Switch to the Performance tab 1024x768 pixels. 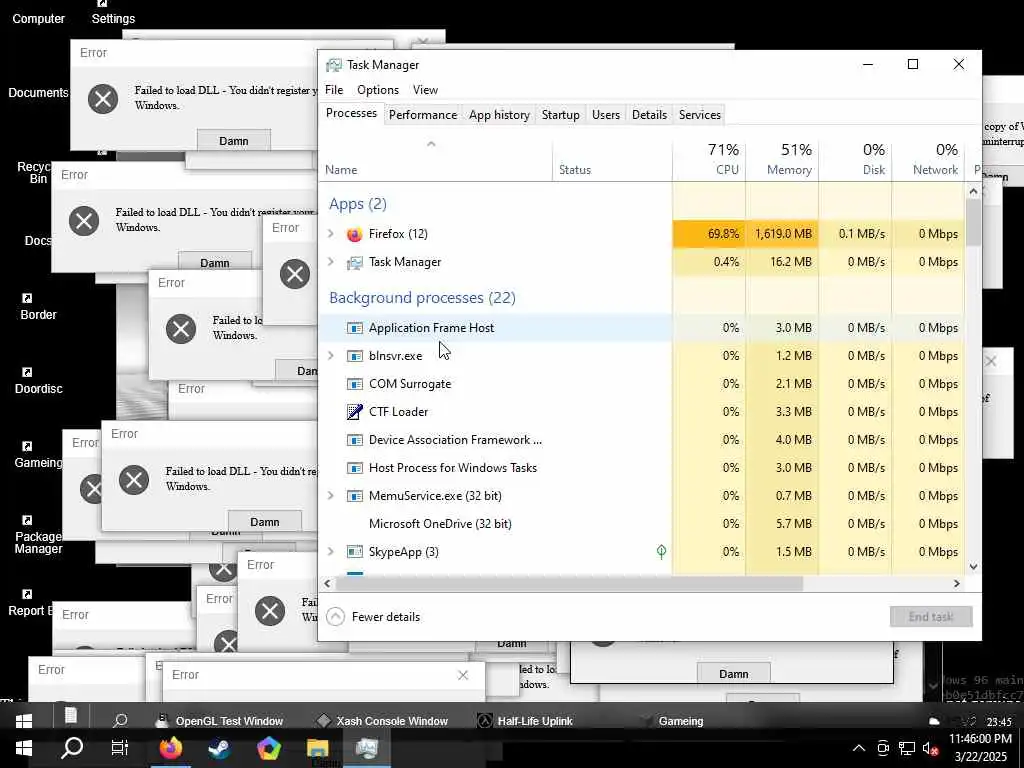click(423, 115)
